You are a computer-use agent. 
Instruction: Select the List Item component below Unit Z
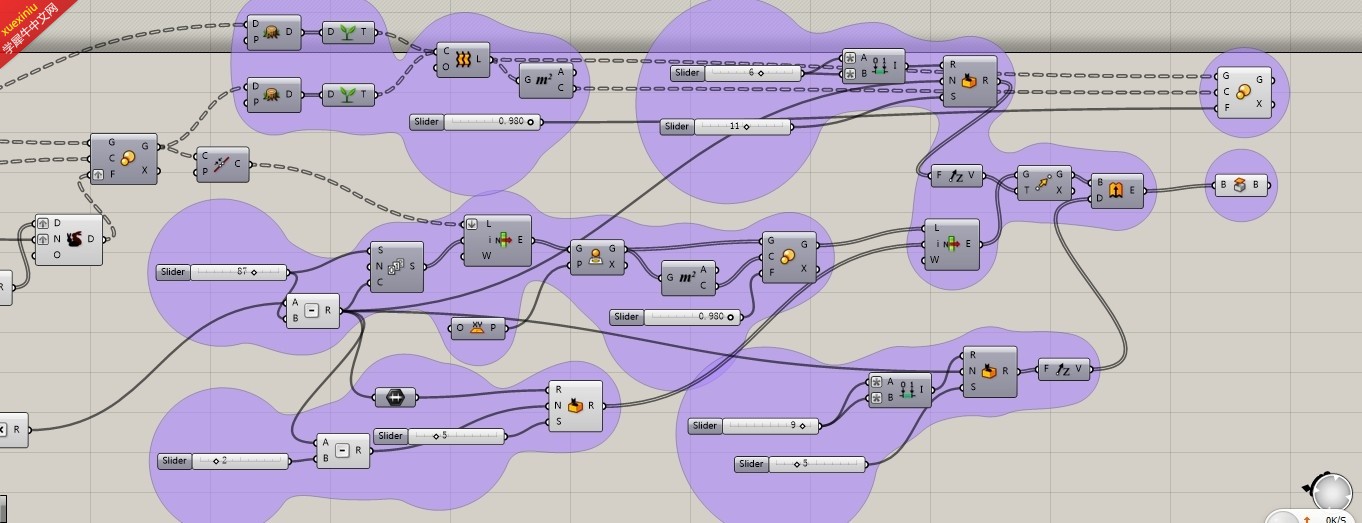click(952, 244)
